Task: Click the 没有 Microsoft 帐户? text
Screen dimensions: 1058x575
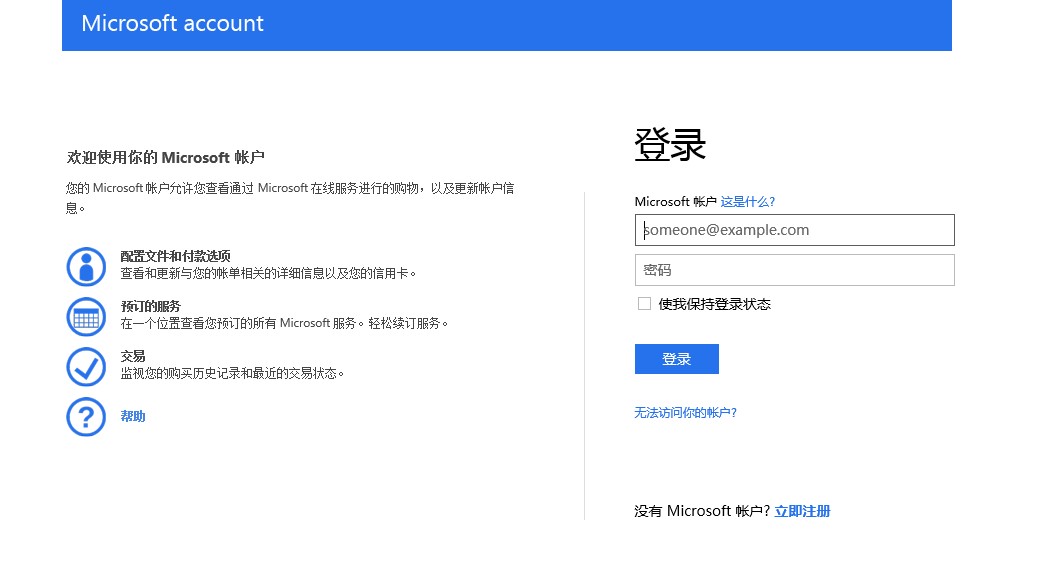Action: click(702, 511)
